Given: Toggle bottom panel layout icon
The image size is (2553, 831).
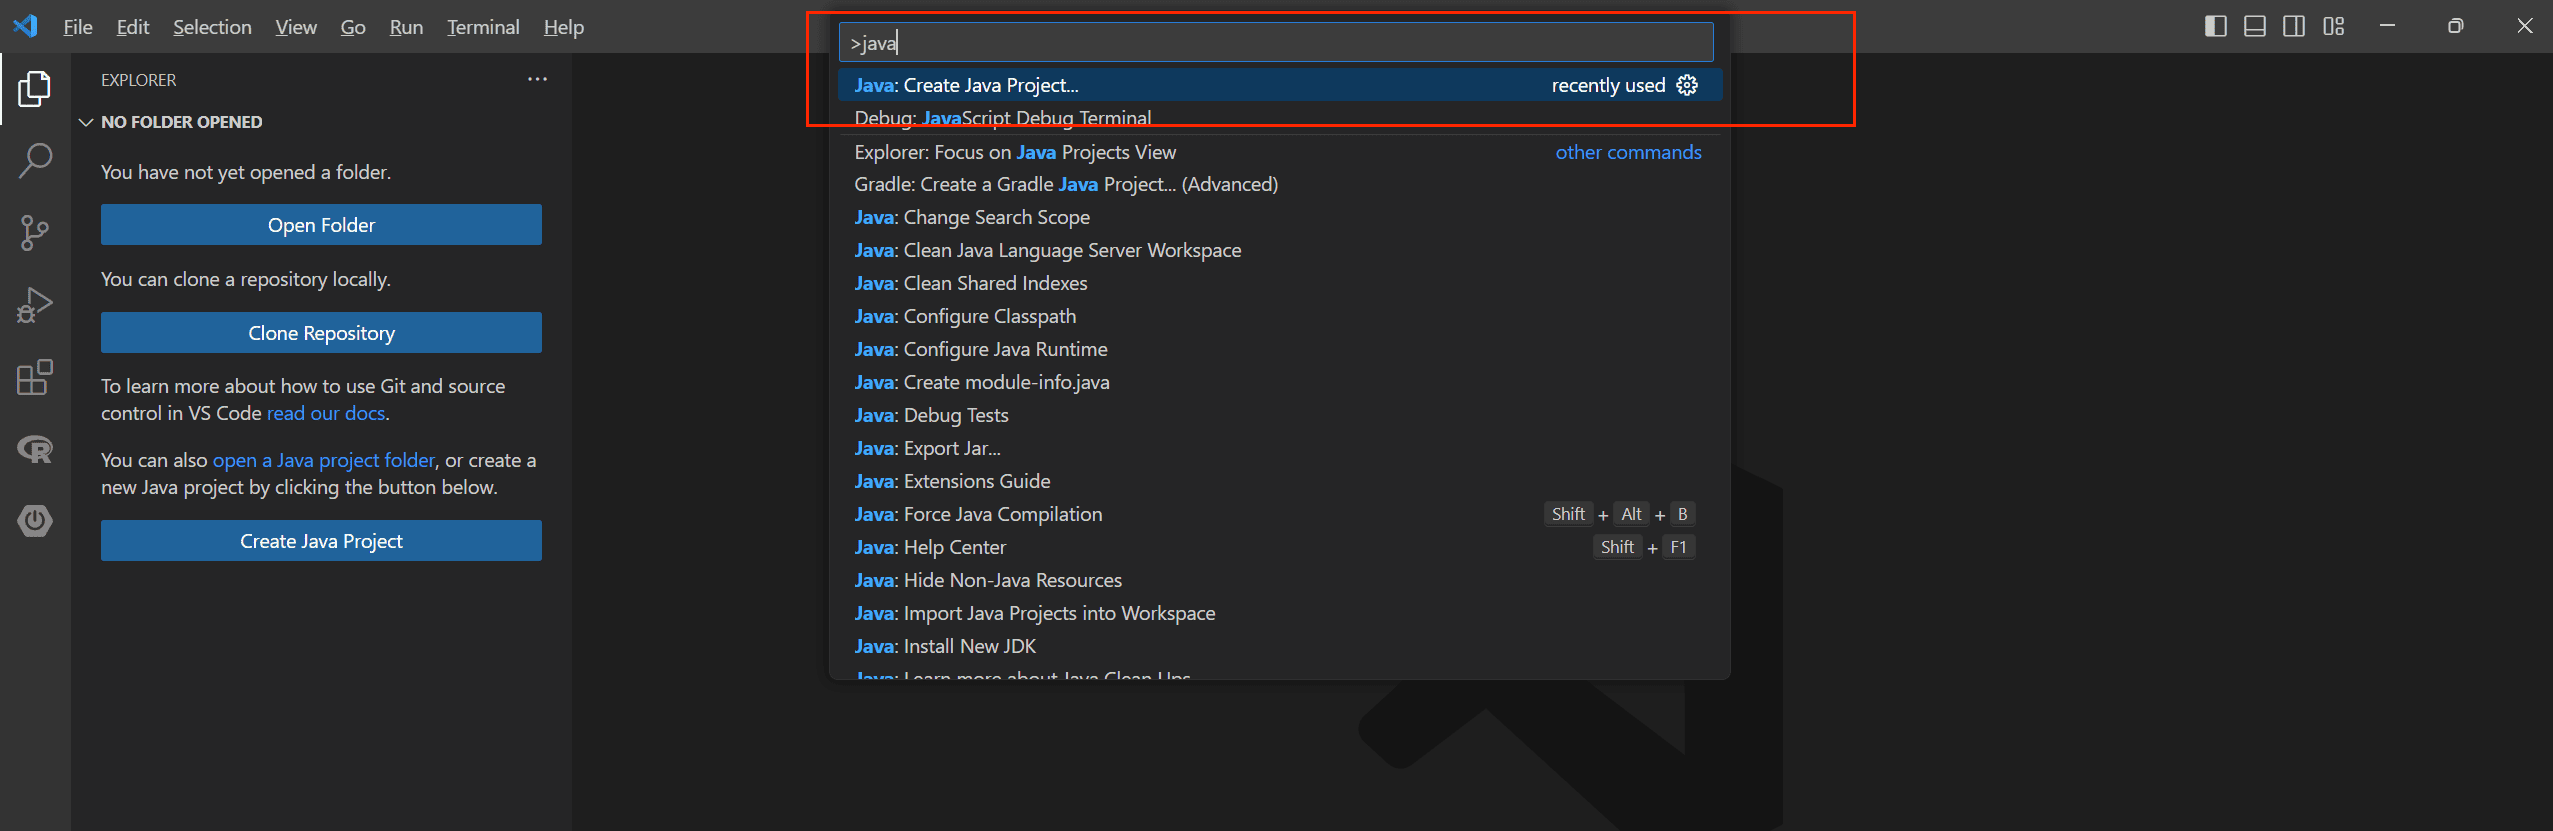Looking at the screenshot, I should click(x=2255, y=26).
